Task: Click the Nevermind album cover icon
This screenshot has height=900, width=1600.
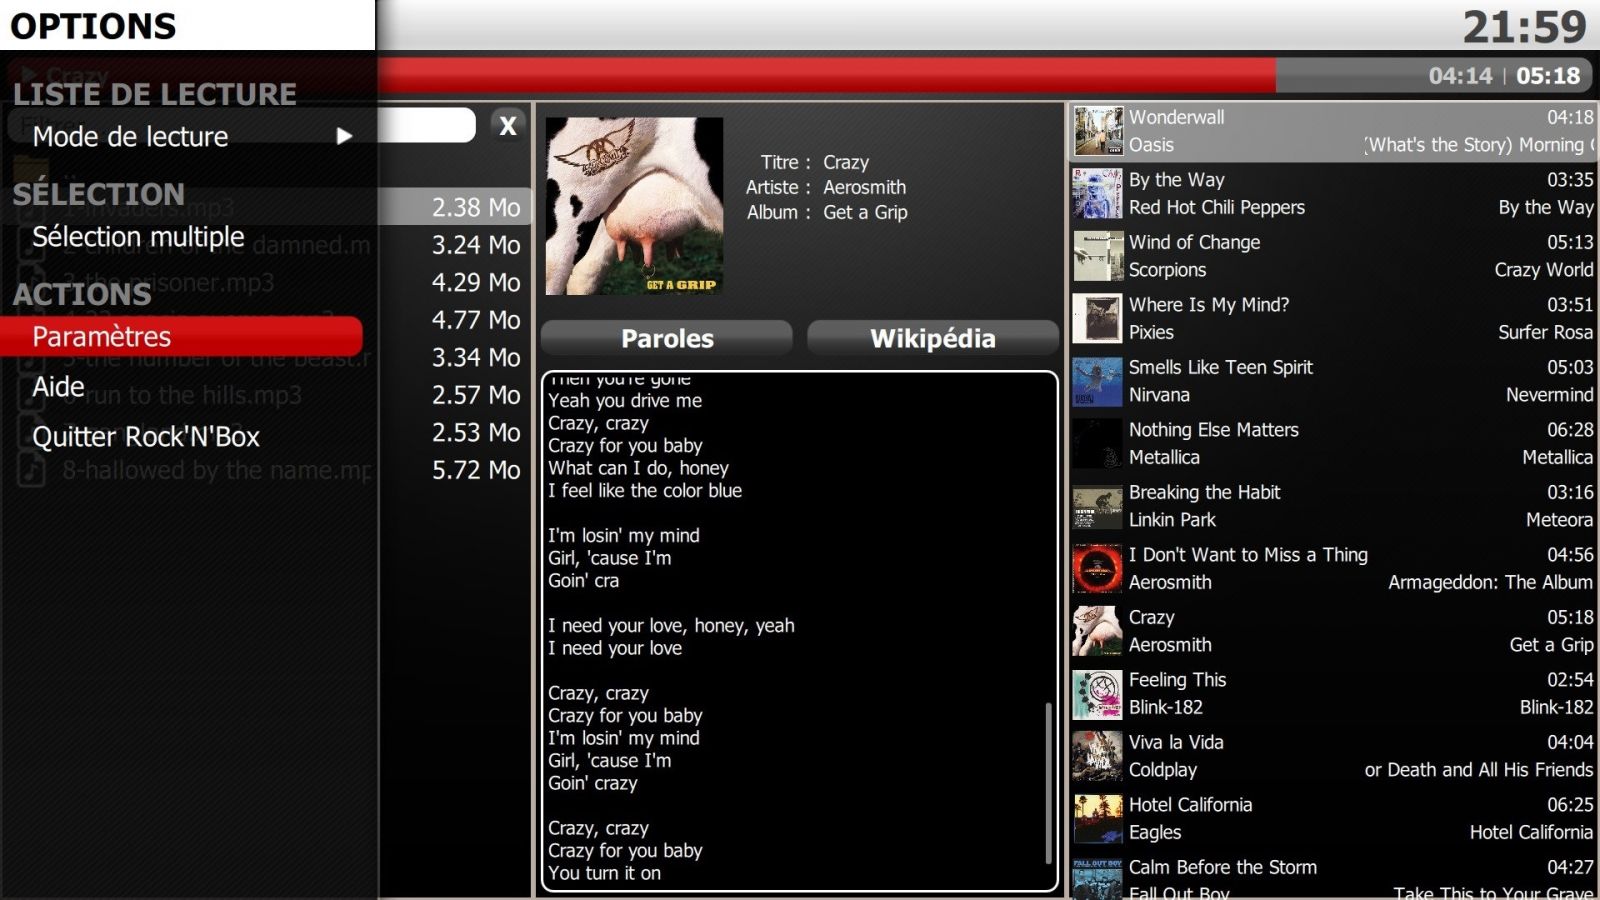Action: pos(1098,381)
